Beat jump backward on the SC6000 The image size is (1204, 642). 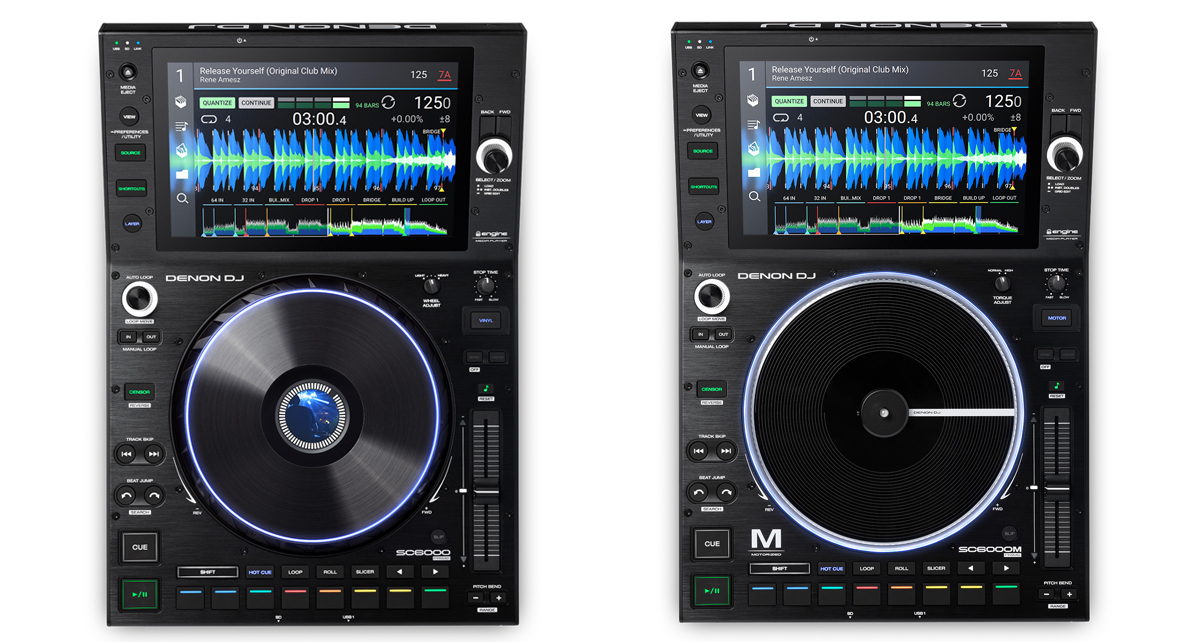click(x=126, y=495)
